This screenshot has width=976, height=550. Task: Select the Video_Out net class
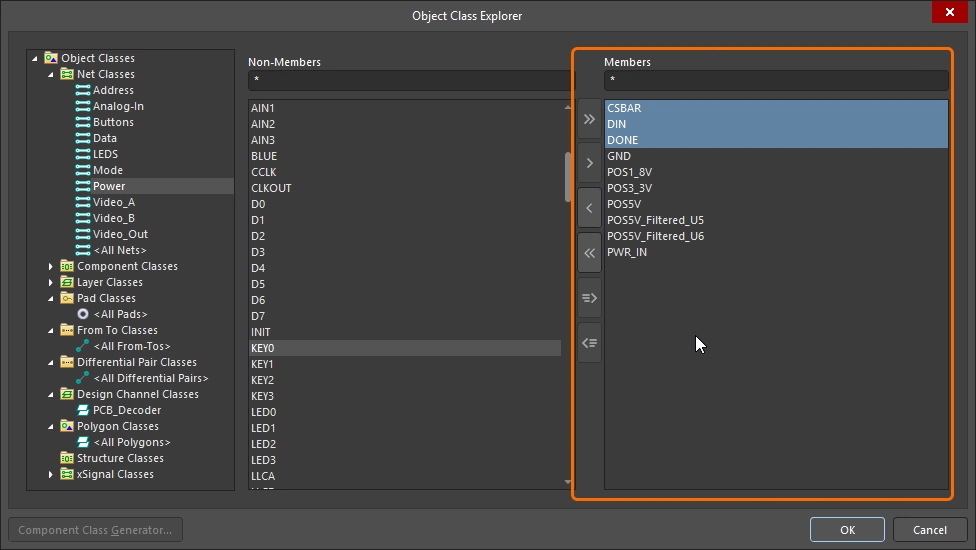point(120,234)
